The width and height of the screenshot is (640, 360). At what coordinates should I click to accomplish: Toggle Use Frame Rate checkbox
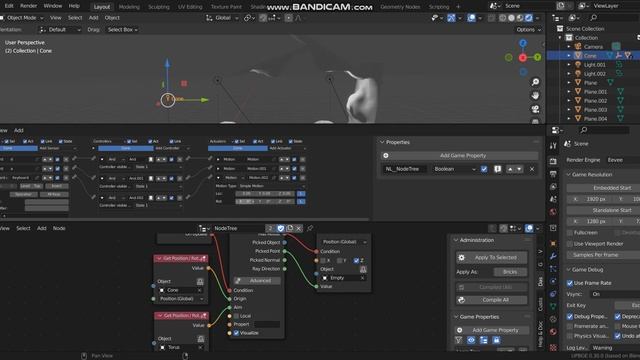tap(570, 283)
